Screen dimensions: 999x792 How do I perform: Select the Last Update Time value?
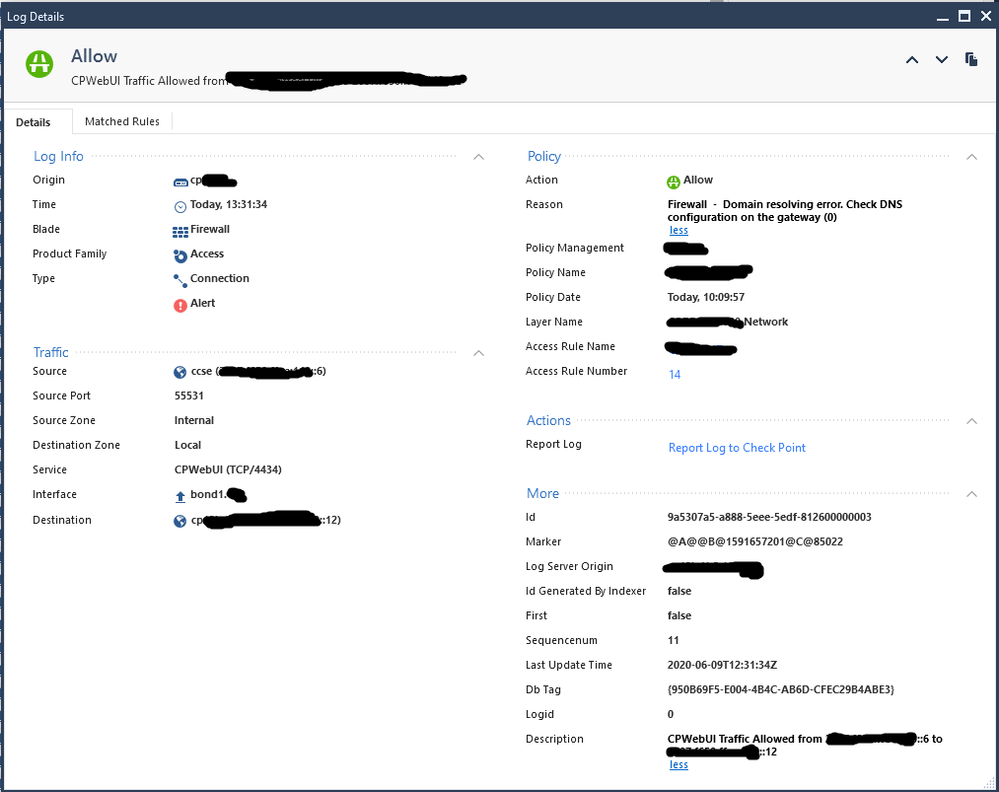point(722,665)
